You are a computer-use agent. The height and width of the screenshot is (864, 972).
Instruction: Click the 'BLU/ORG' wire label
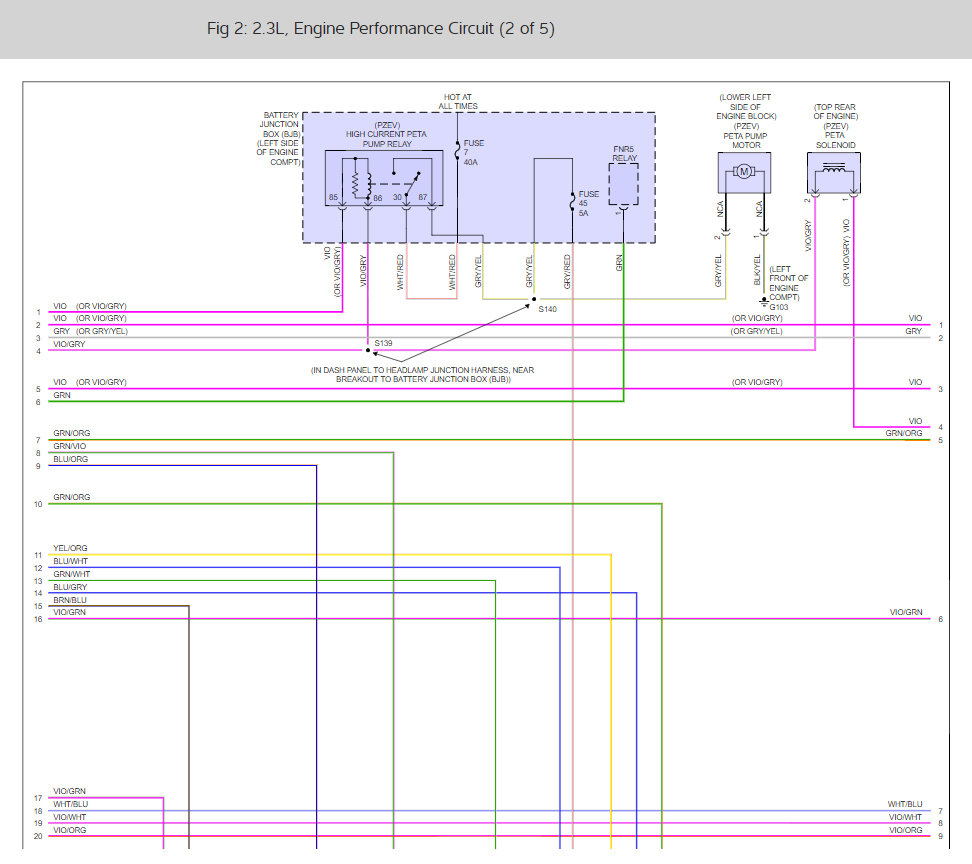[x=71, y=459]
